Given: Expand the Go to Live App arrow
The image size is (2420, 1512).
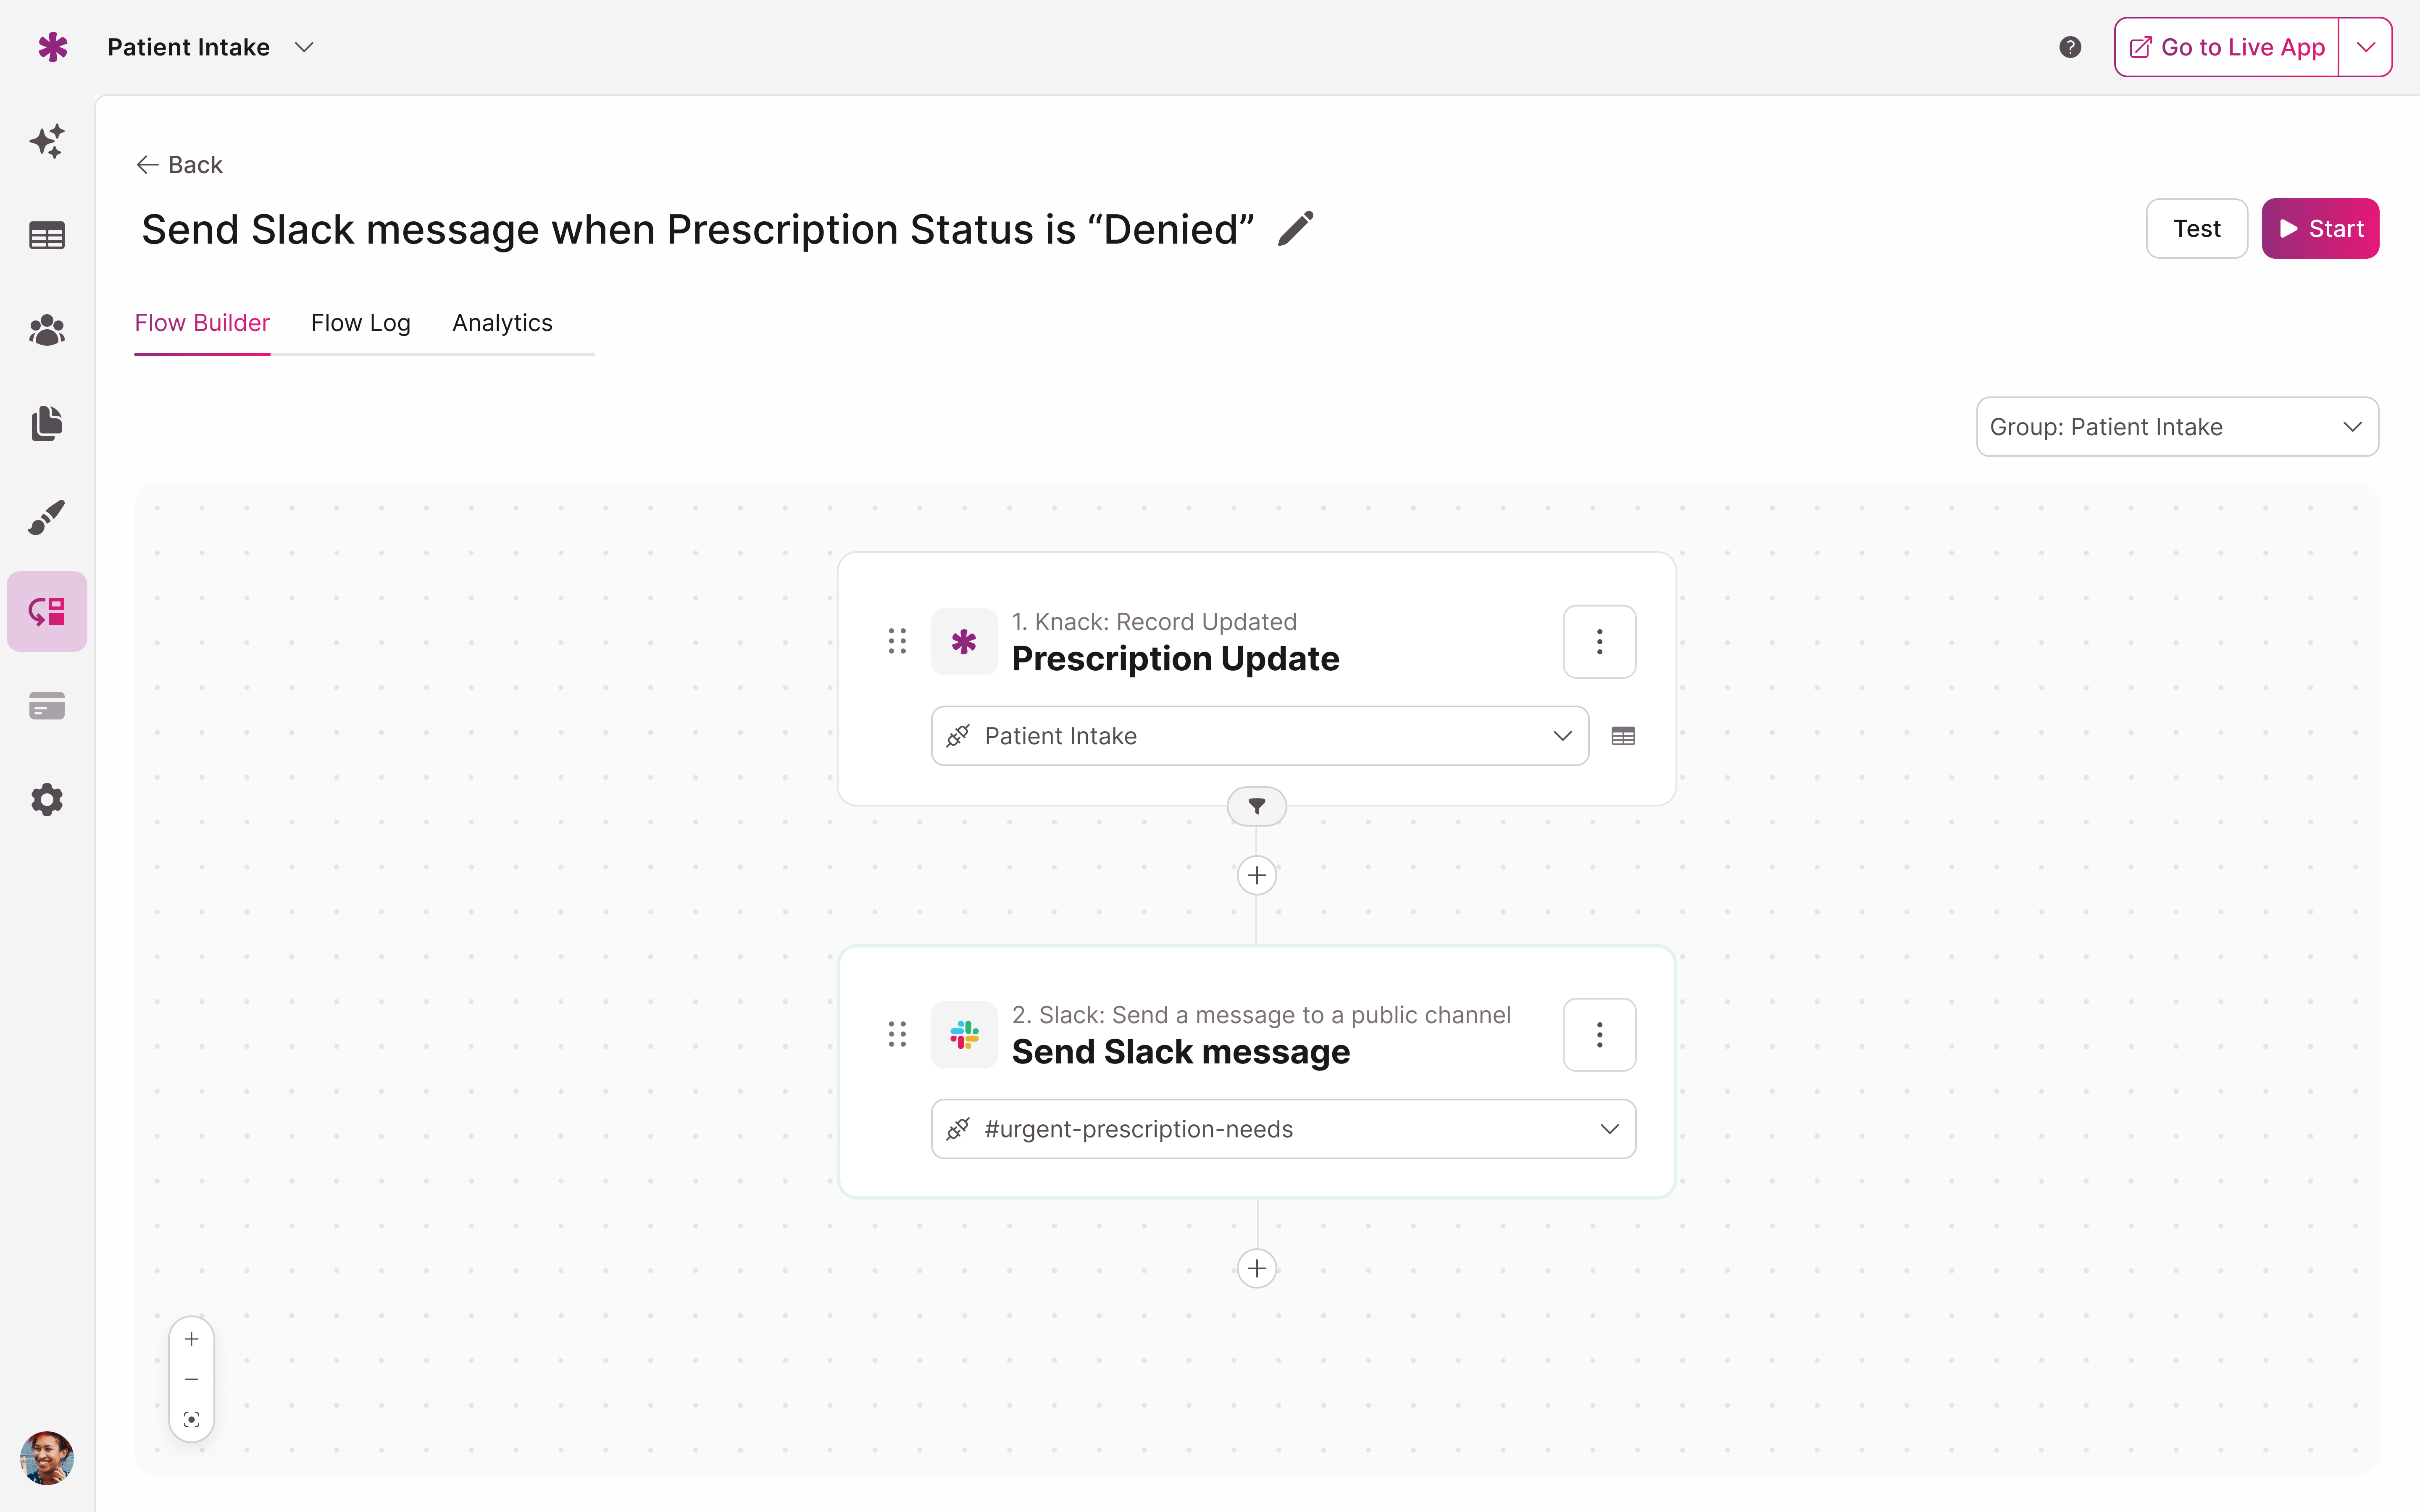Looking at the screenshot, I should [x=2366, y=47].
